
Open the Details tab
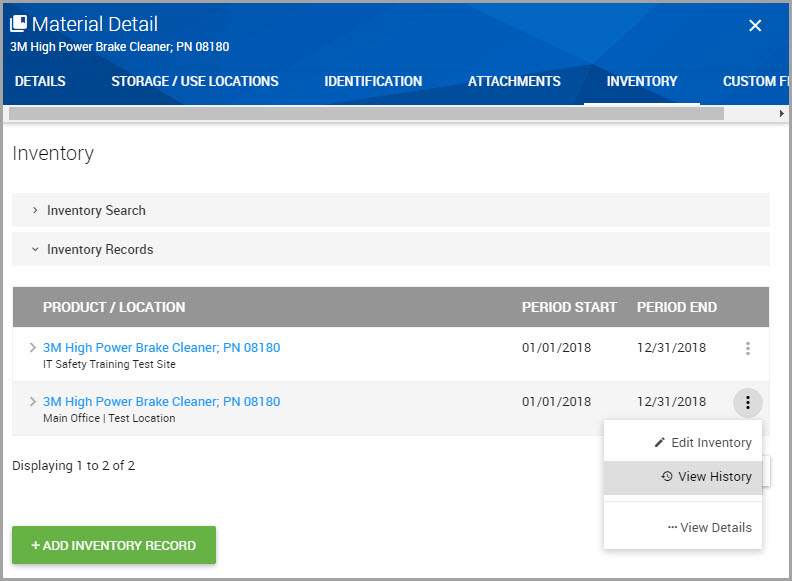[x=40, y=81]
